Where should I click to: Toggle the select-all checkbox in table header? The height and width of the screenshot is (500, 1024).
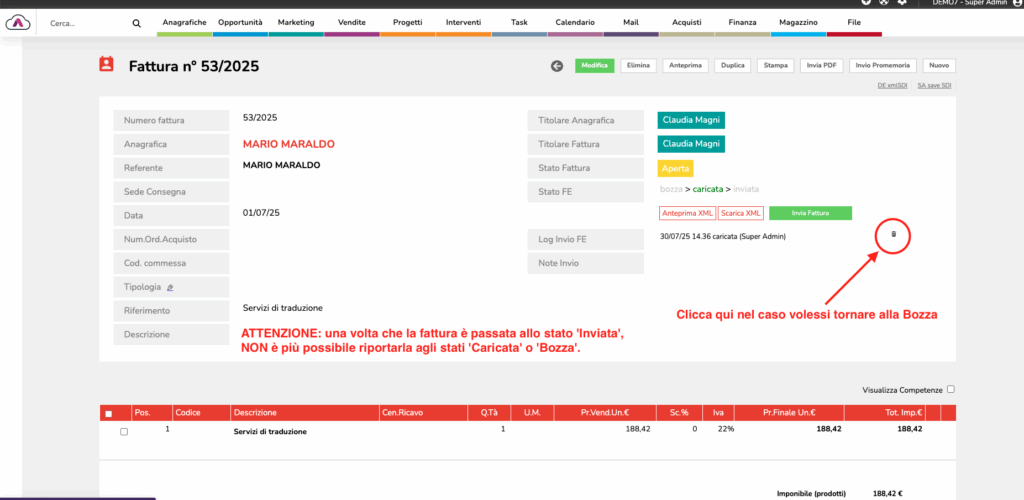tap(108, 413)
